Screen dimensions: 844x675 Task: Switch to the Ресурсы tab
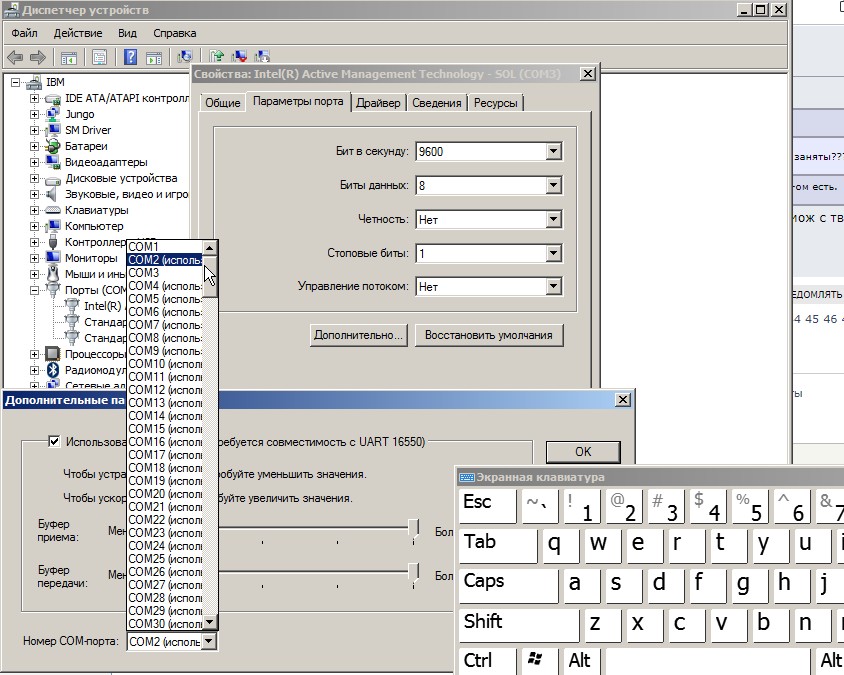[495, 103]
